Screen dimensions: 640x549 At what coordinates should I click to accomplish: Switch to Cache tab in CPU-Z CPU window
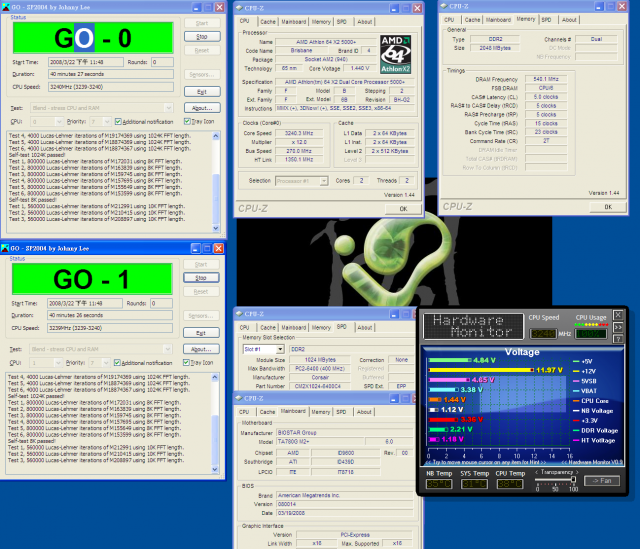click(x=268, y=22)
